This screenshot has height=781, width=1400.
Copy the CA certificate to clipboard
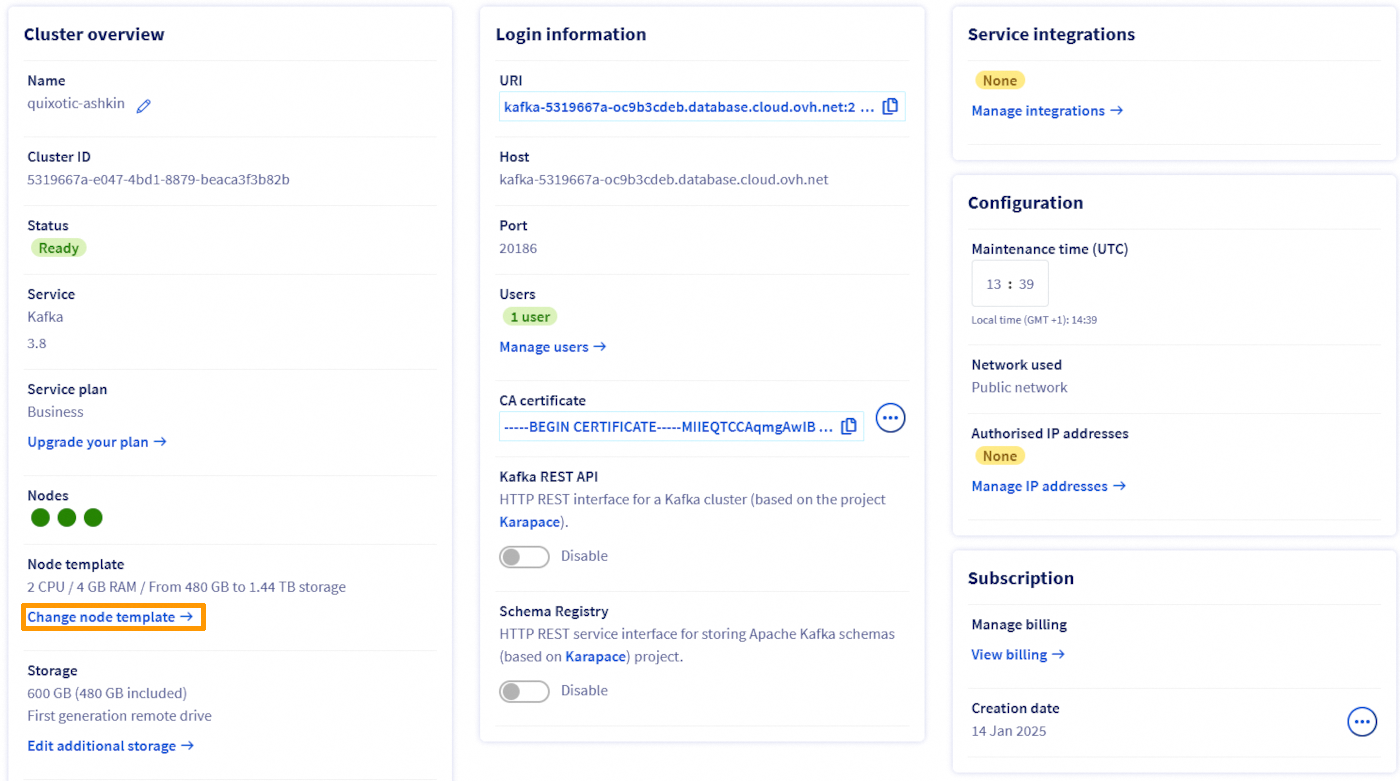[849, 426]
